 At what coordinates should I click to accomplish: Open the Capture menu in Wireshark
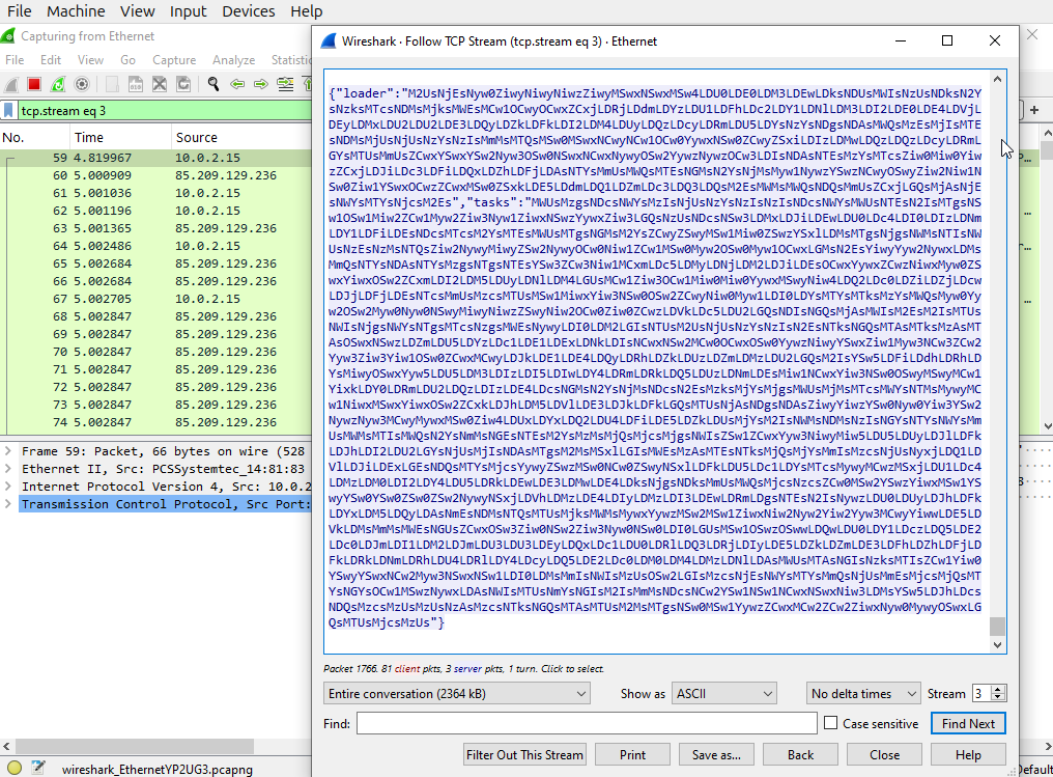(x=173, y=60)
